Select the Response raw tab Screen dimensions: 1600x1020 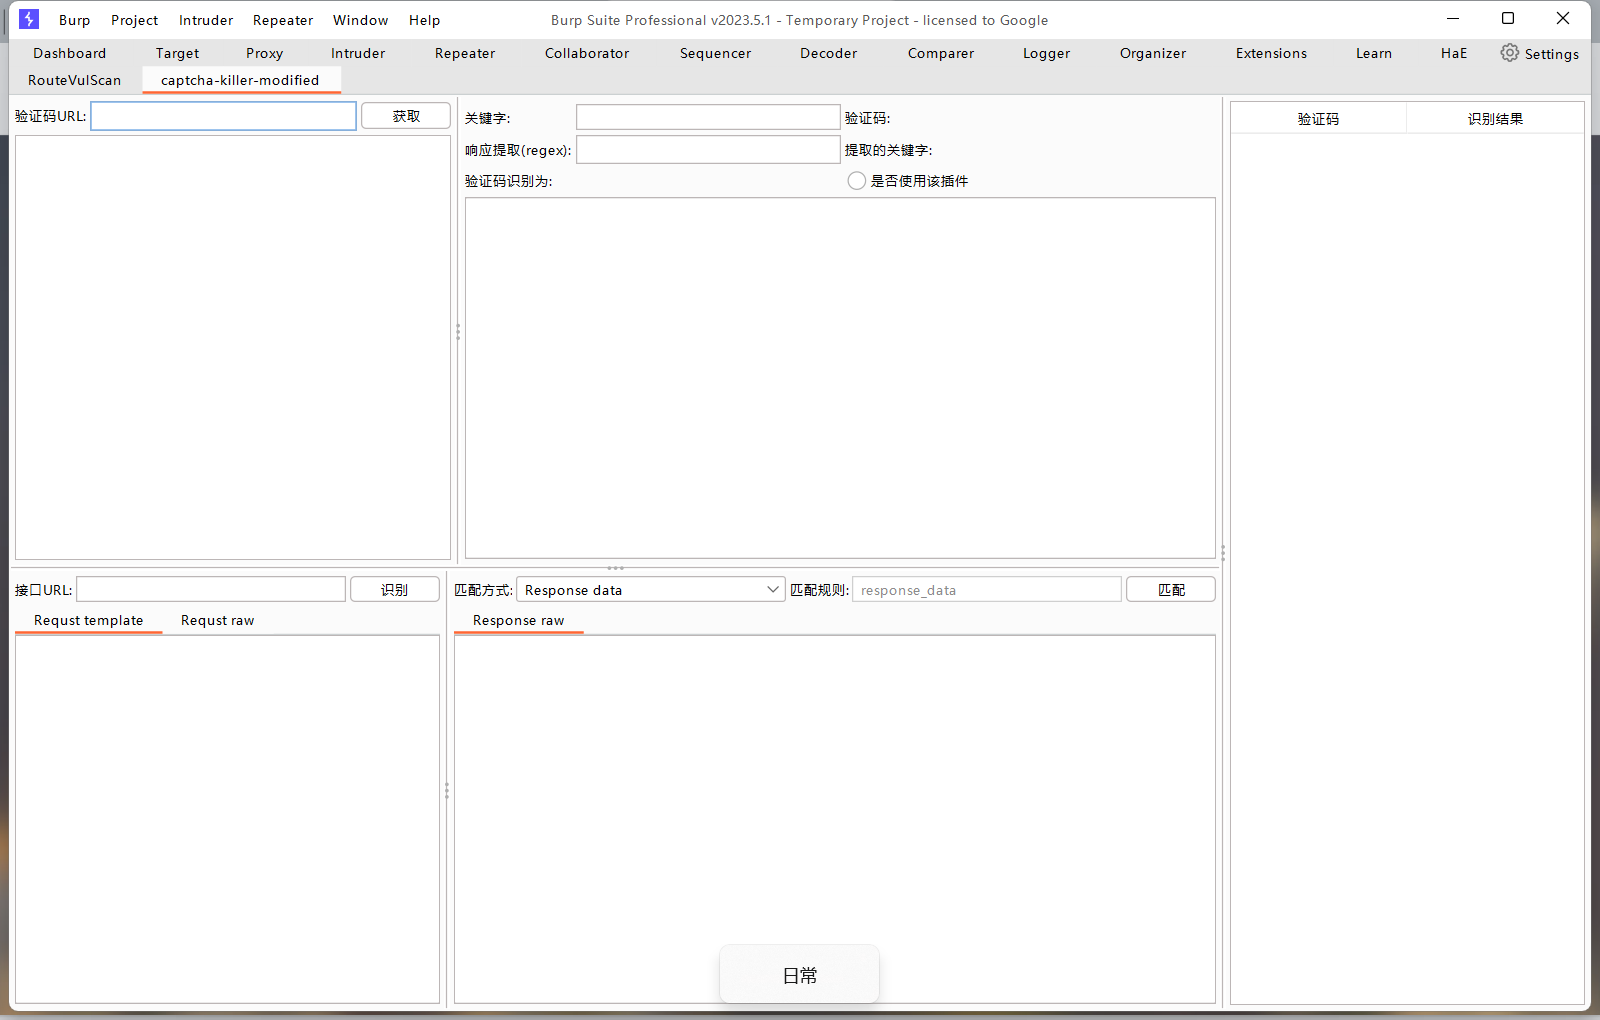pos(518,620)
